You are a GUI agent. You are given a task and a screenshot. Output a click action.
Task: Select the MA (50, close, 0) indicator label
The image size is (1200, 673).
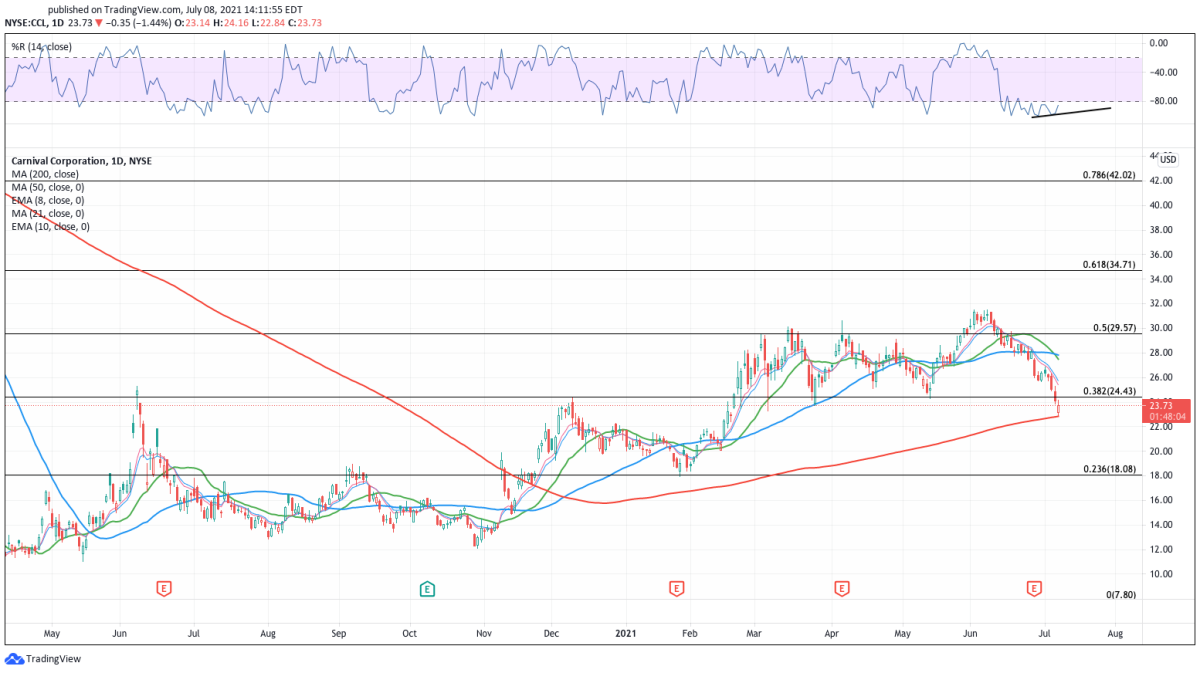pyautogui.click(x=48, y=187)
